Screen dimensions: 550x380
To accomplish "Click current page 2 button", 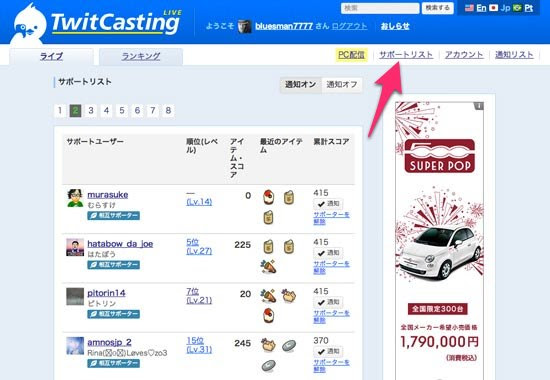I will point(75,111).
